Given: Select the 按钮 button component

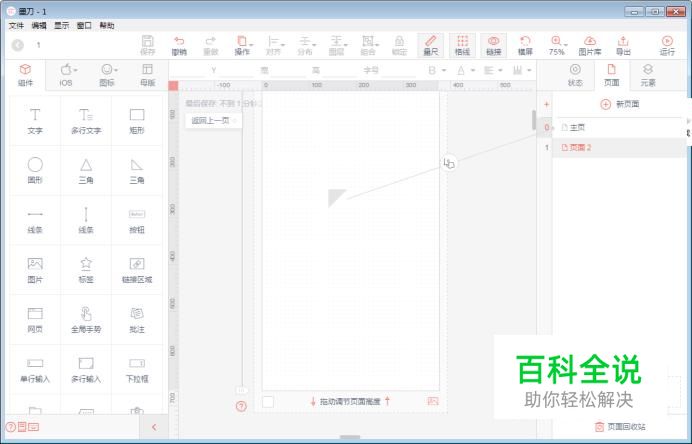Looking at the screenshot, I should point(137,220).
